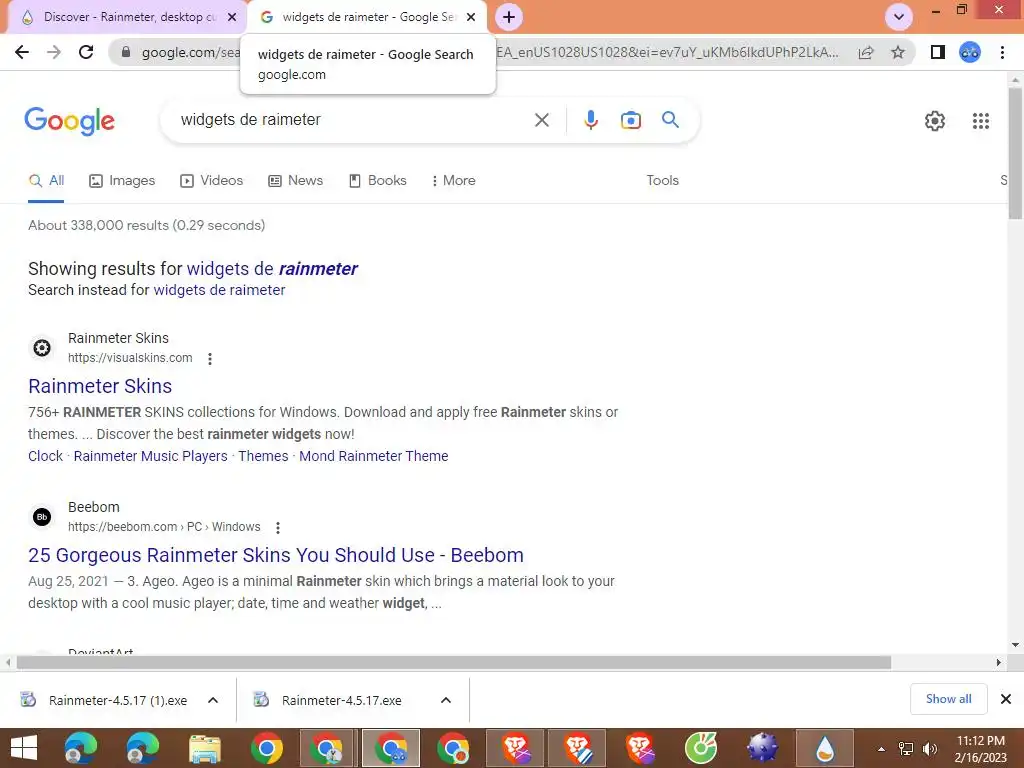Click the vertical scrollbar thumb
The image size is (1024, 768).
1016,153
